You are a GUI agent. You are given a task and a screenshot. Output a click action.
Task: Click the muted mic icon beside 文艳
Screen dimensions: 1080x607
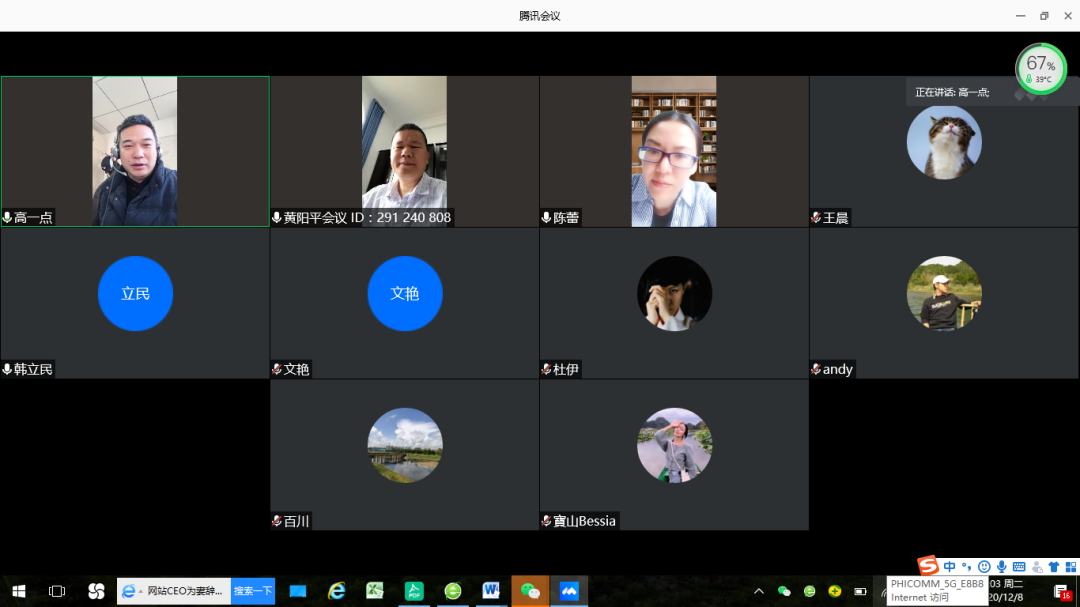[x=277, y=369]
